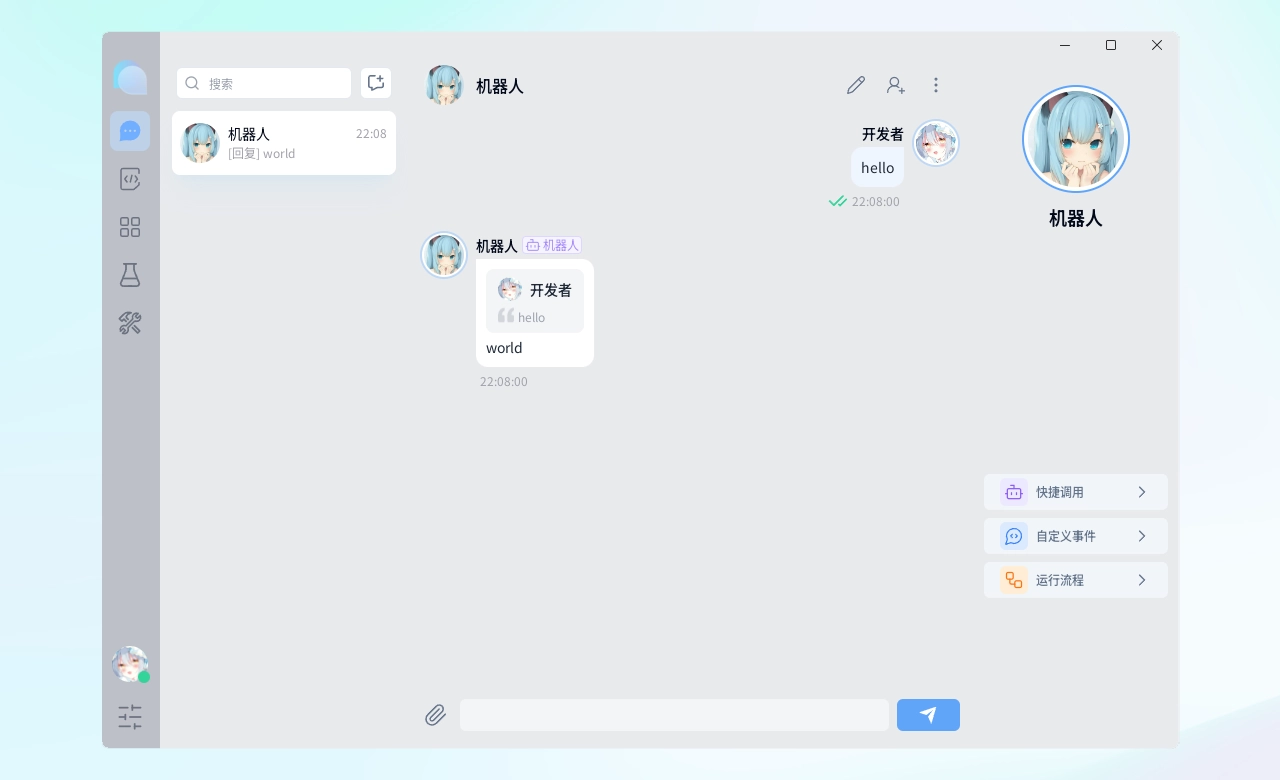
Task: Click the large robot avatar in right panel
Action: click(x=1076, y=139)
